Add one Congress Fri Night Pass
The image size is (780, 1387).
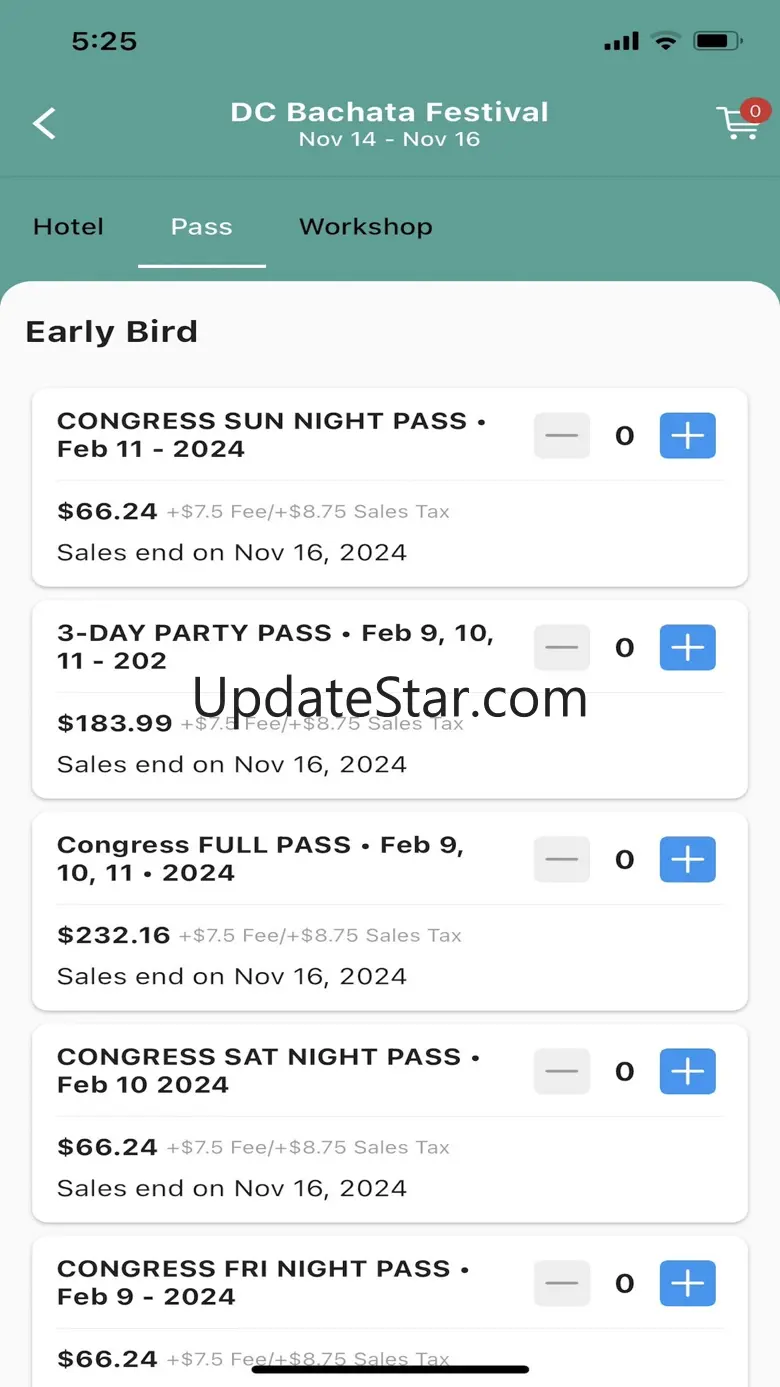click(687, 1284)
